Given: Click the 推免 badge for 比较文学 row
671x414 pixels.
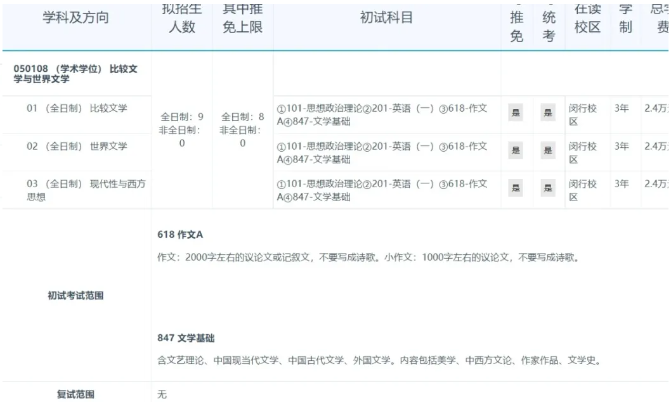Looking at the screenshot, I should pyautogui.click(x=515, y=113).
